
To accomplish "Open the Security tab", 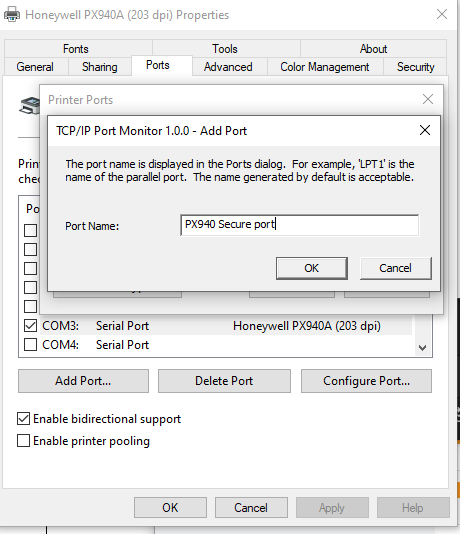I will [415, 67].
